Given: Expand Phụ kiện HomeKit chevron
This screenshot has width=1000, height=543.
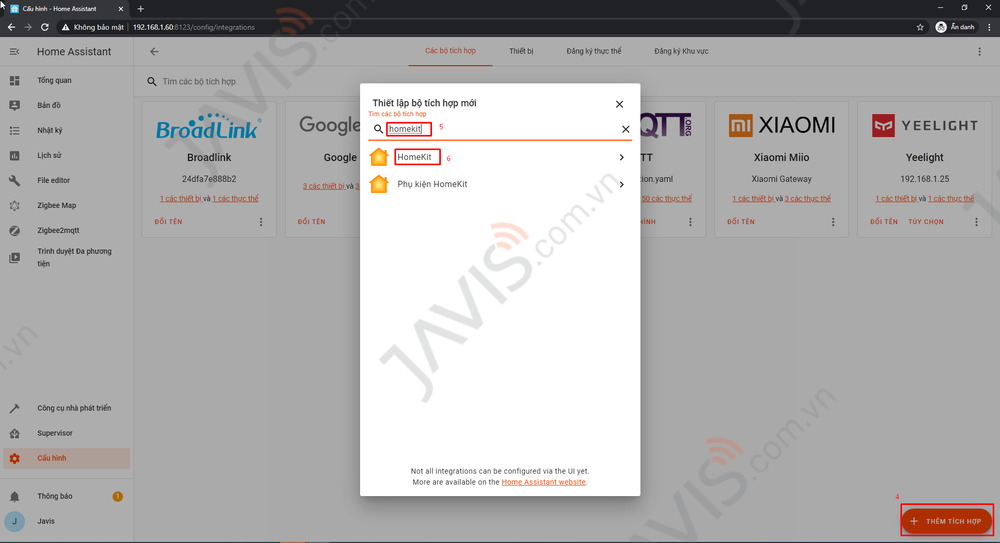Looking at the screenshot, I should coord(622,184).
